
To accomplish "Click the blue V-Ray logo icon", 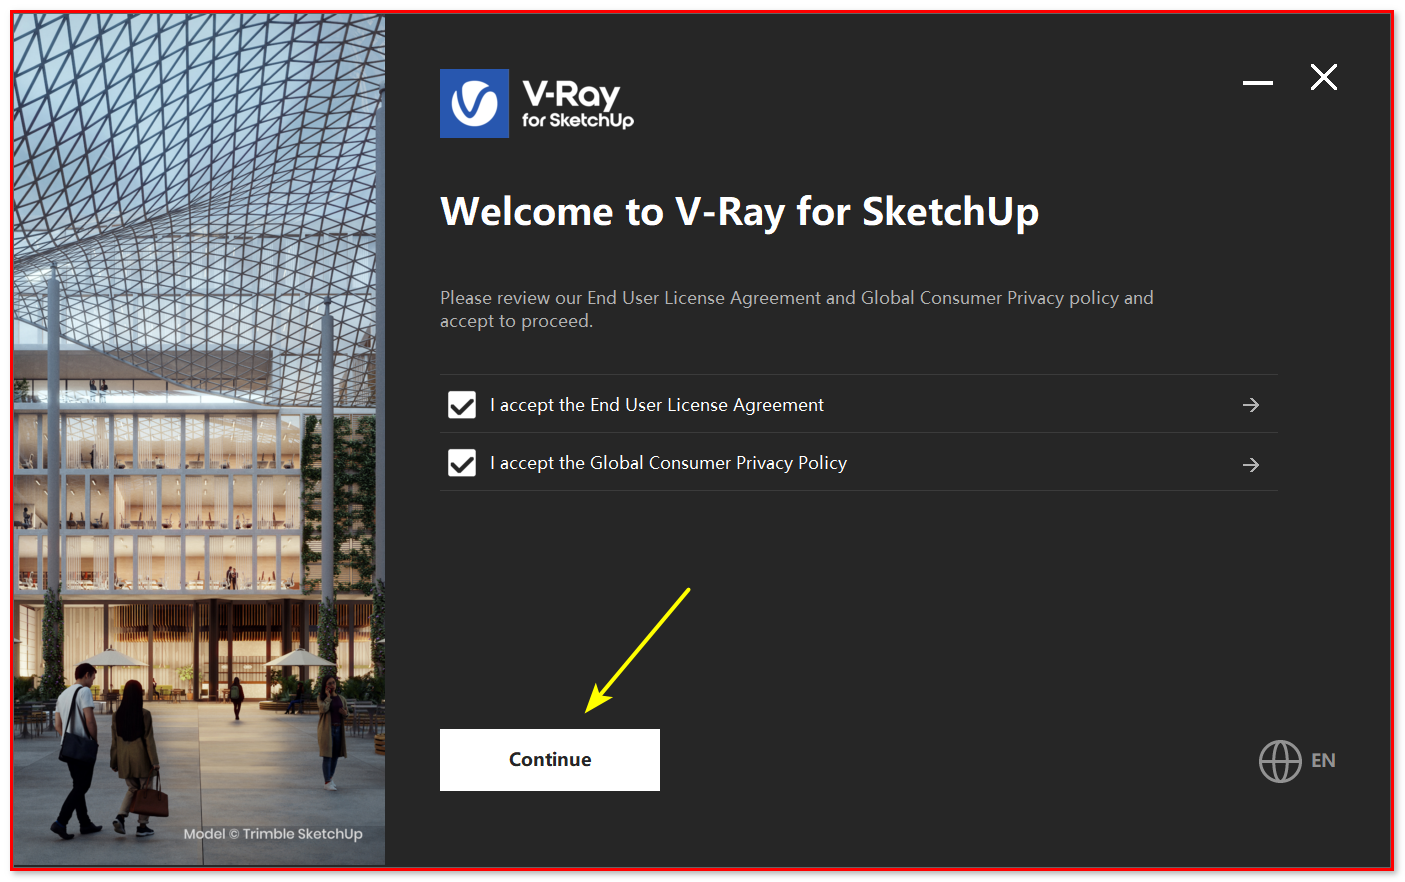I will (474, 103).
